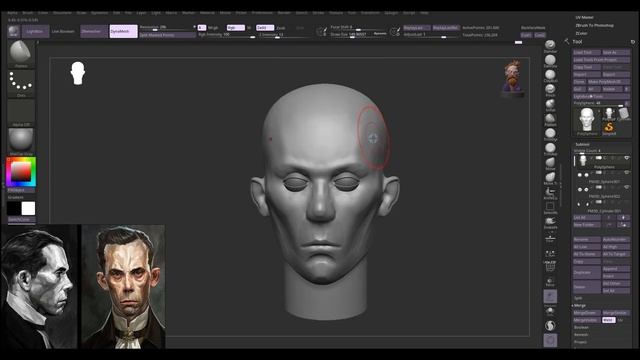The width and height of the screenshot is (640, 360).
Task: Toggle the Rgb mode button
Action: click(236, 28)
